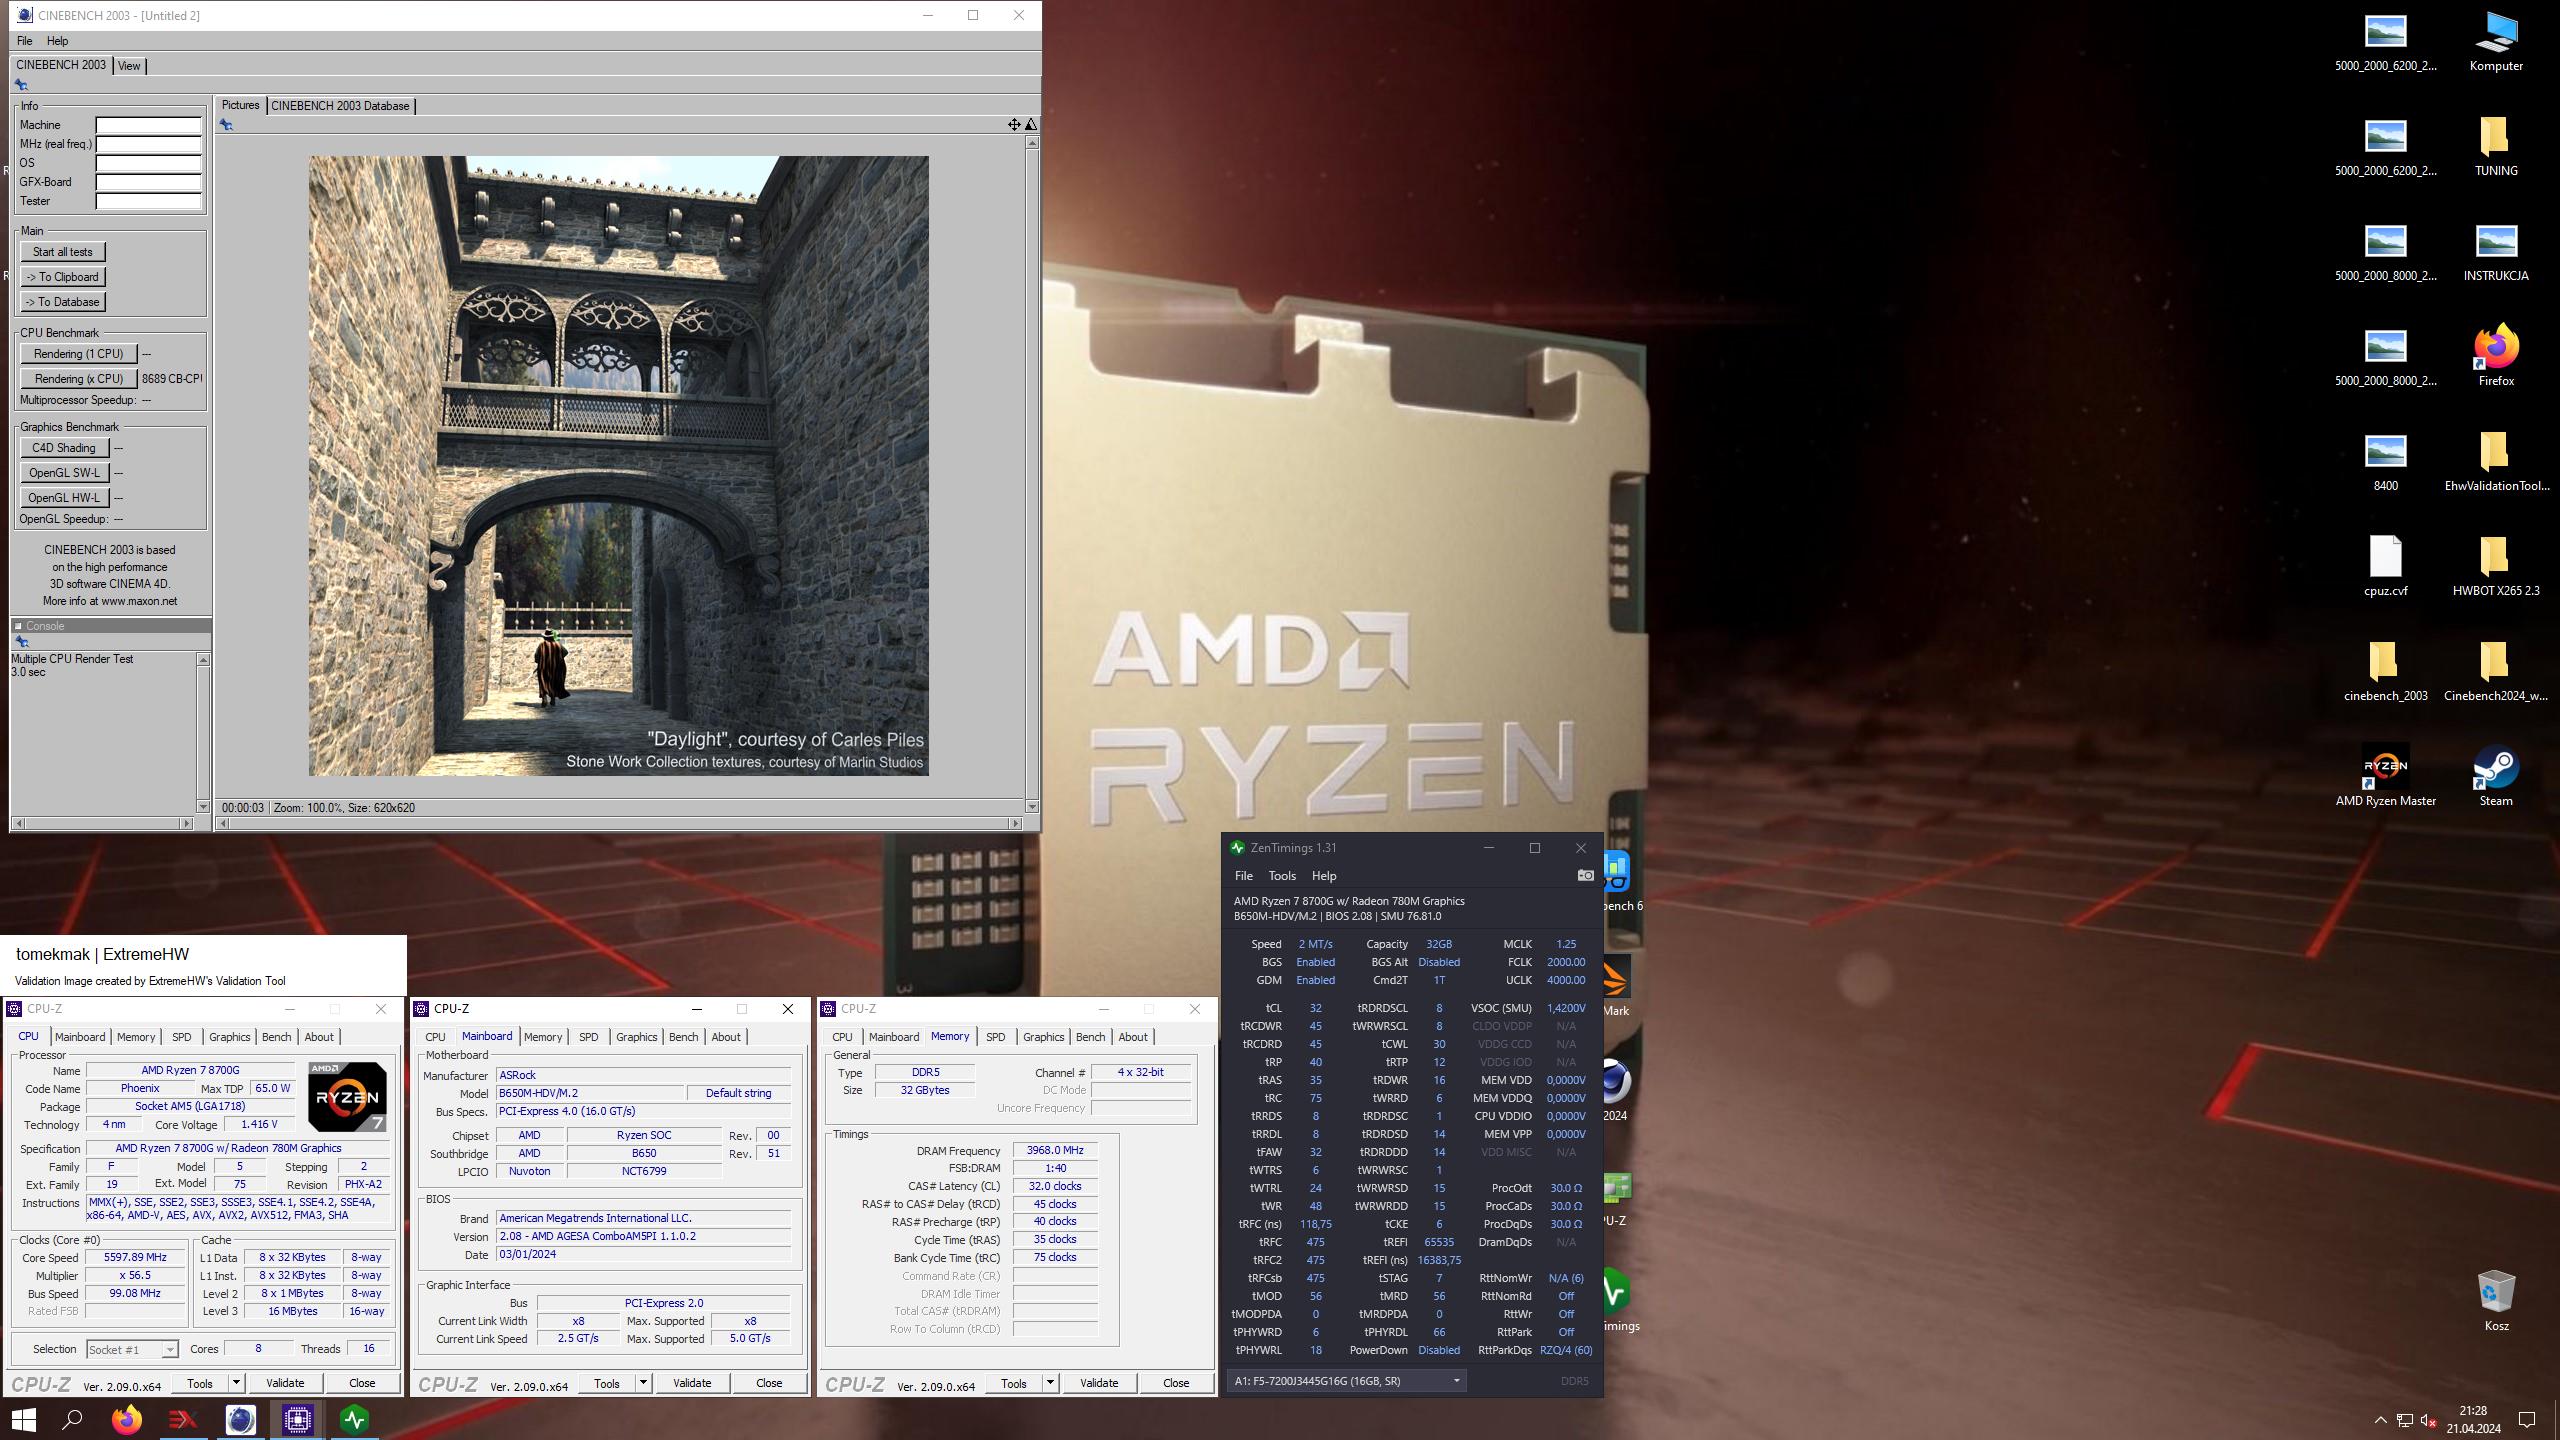
Task: Click the CPU-Z taskbar icon
Action: pyautogui.click(x=298, y=1419)
